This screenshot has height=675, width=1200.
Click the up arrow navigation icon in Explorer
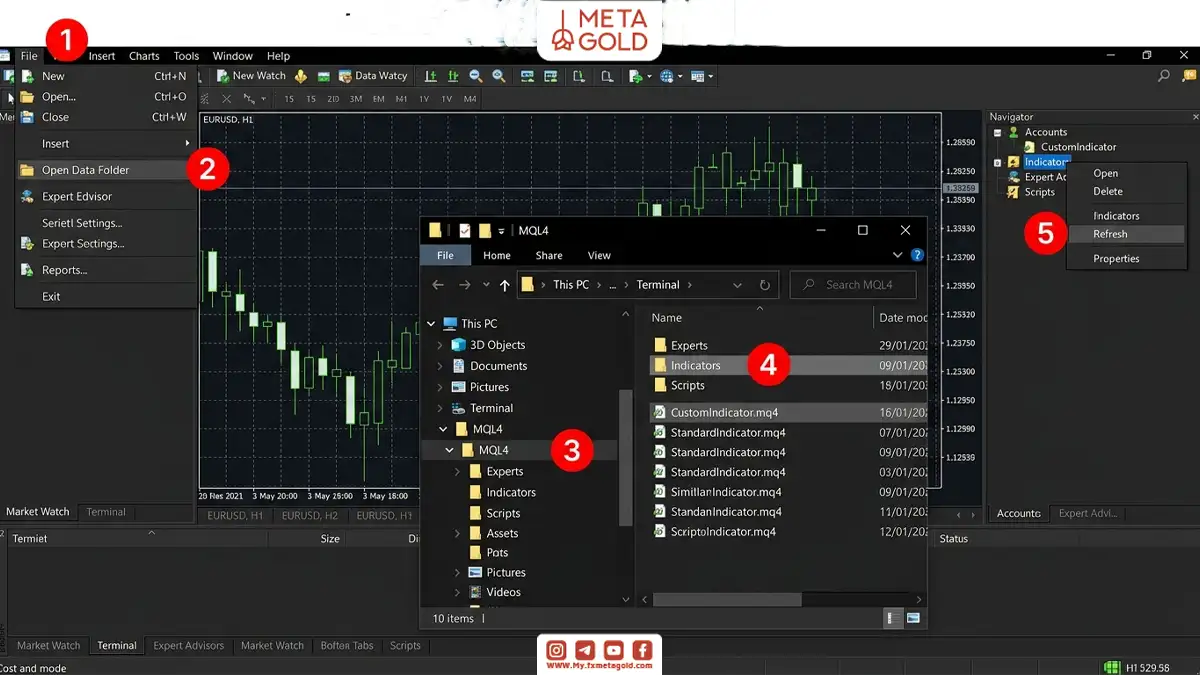[x=504, y=285]
